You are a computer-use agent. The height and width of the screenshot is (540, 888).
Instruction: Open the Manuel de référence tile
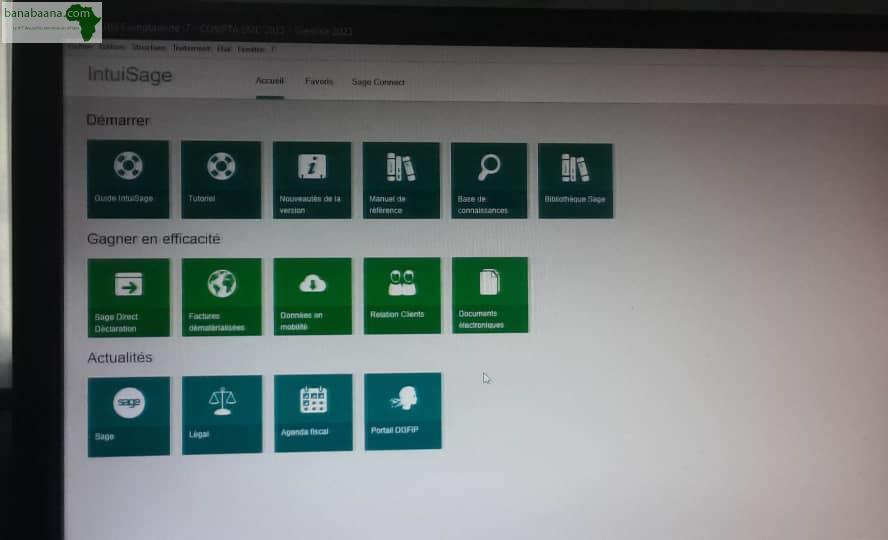tap(401, 181)
